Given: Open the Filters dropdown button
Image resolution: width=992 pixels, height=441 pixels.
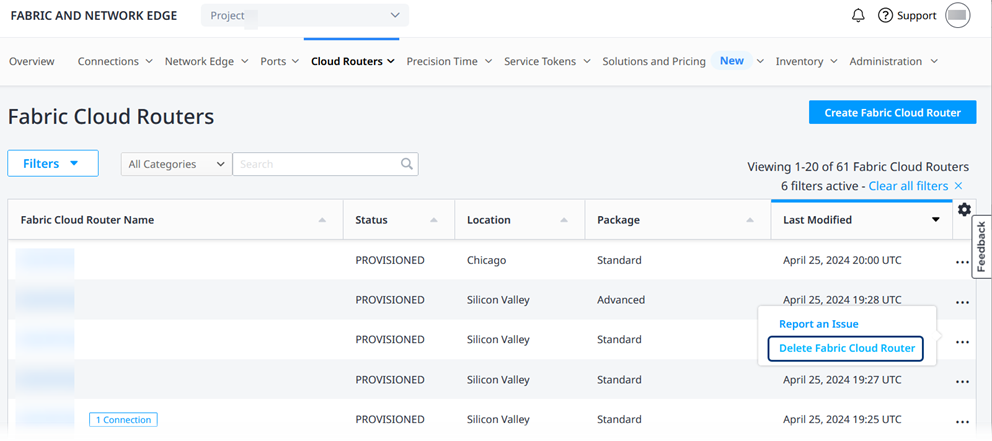Looking at the screenshot, I should tap(53, 163).
